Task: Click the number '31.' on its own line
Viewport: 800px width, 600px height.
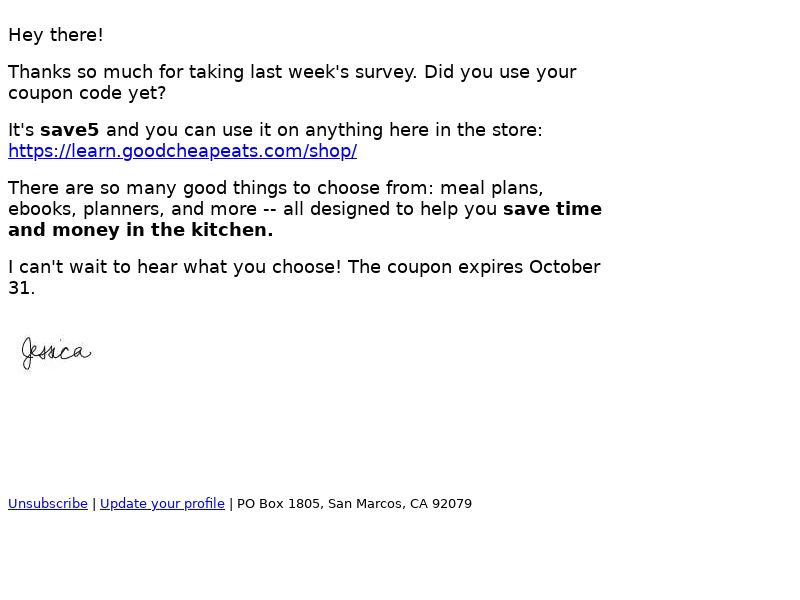Action: (21, 288)
